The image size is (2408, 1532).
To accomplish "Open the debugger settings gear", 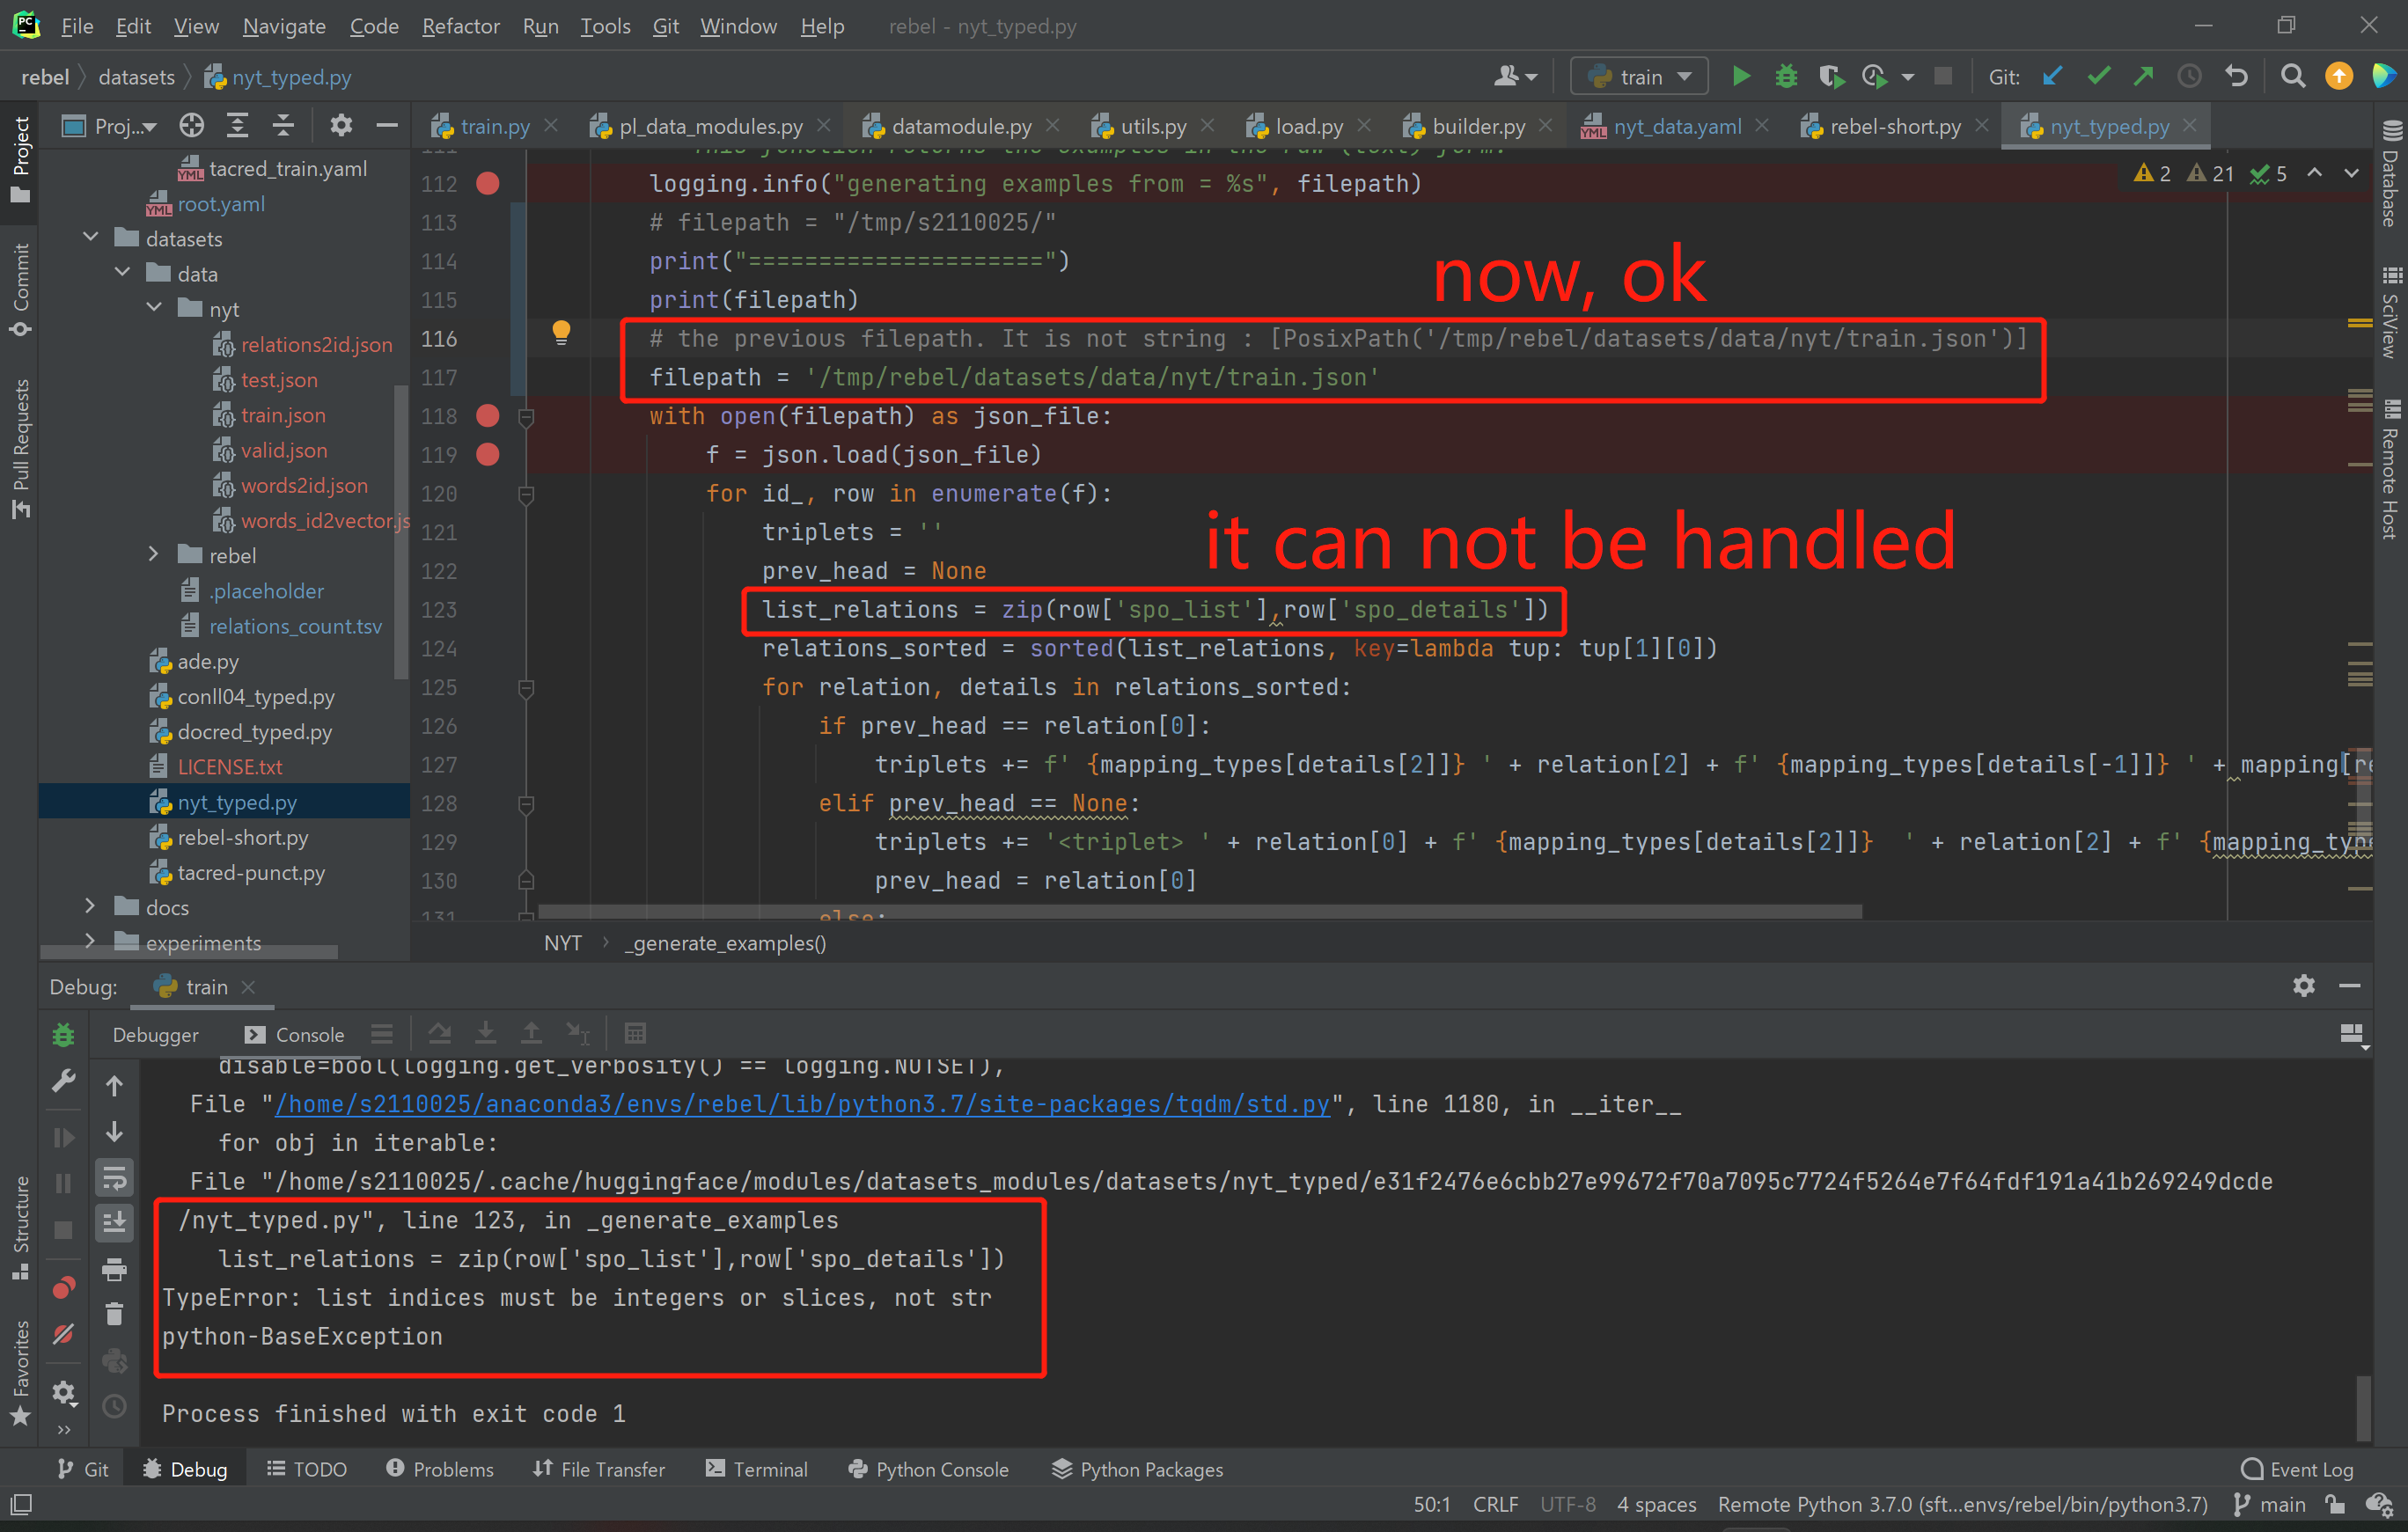I will 2304,986.
